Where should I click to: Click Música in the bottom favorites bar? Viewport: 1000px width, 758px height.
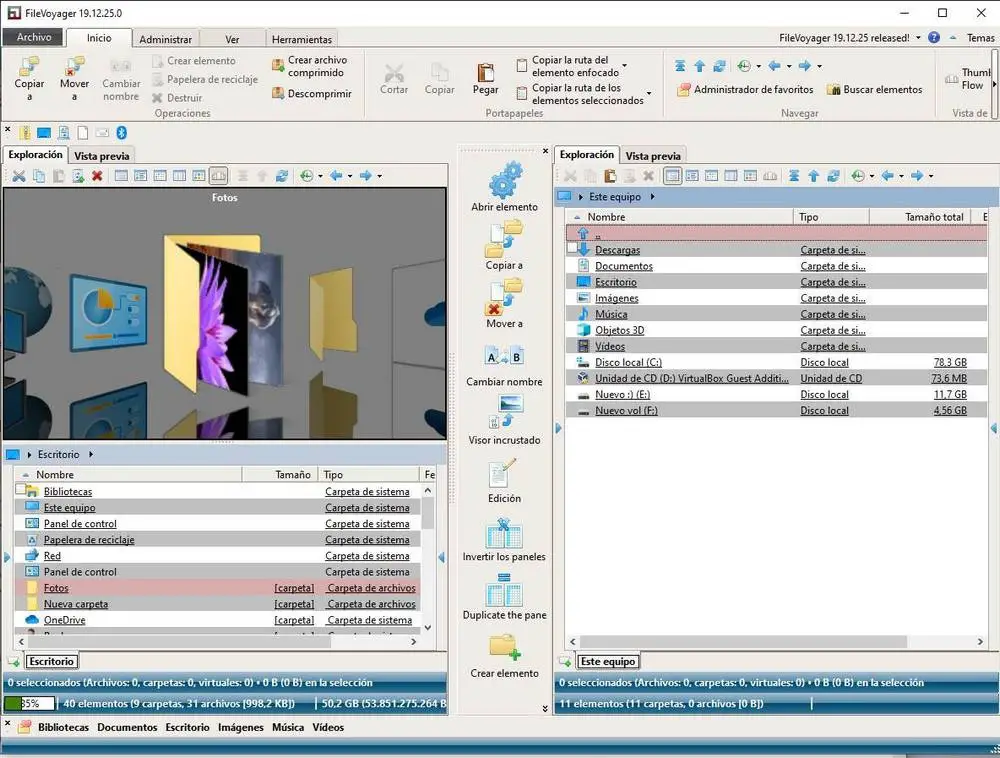[288, 727]
